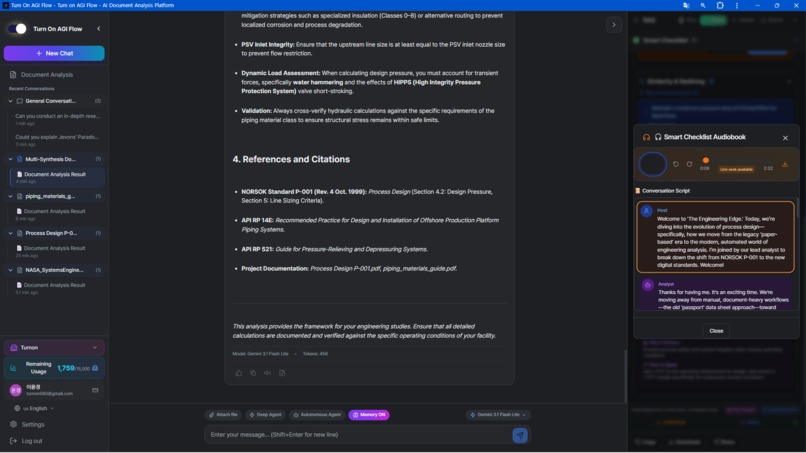This screenshot has width=806, height=453.
Task: Collapse the Multi-Synthesis Do... group
Action: point(10,159)
